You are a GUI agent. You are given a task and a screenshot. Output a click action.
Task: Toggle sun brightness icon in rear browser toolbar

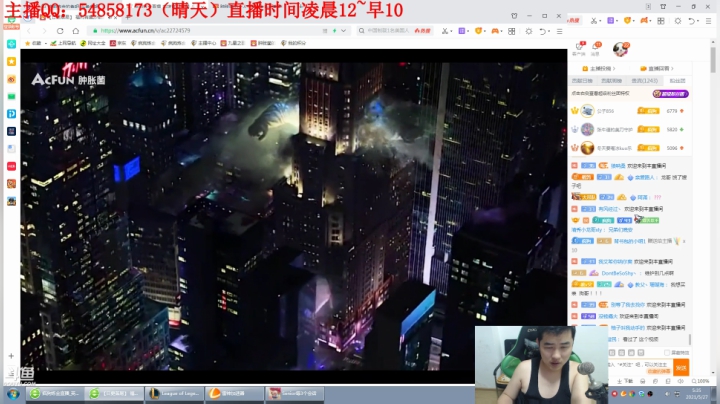coord(678,21)
